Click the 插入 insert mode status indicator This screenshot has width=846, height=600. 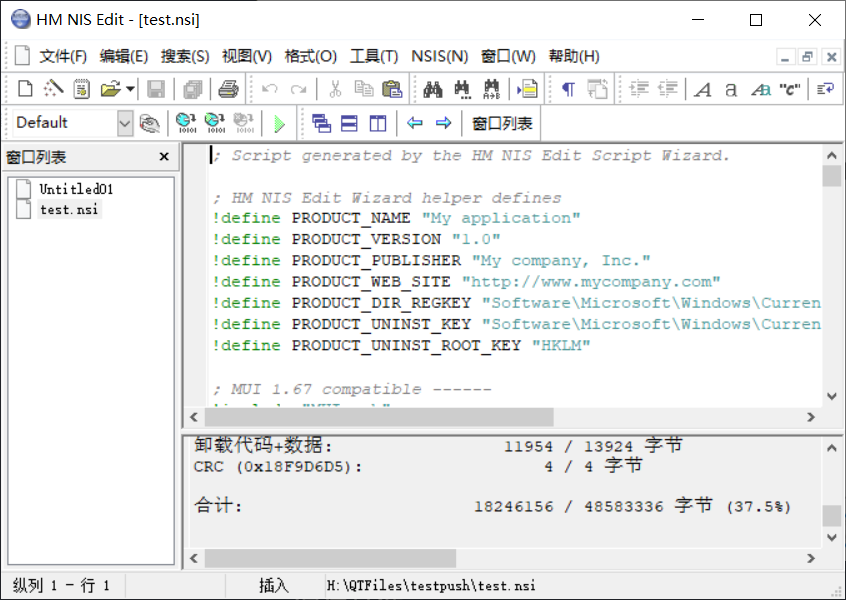click(274, 585)
